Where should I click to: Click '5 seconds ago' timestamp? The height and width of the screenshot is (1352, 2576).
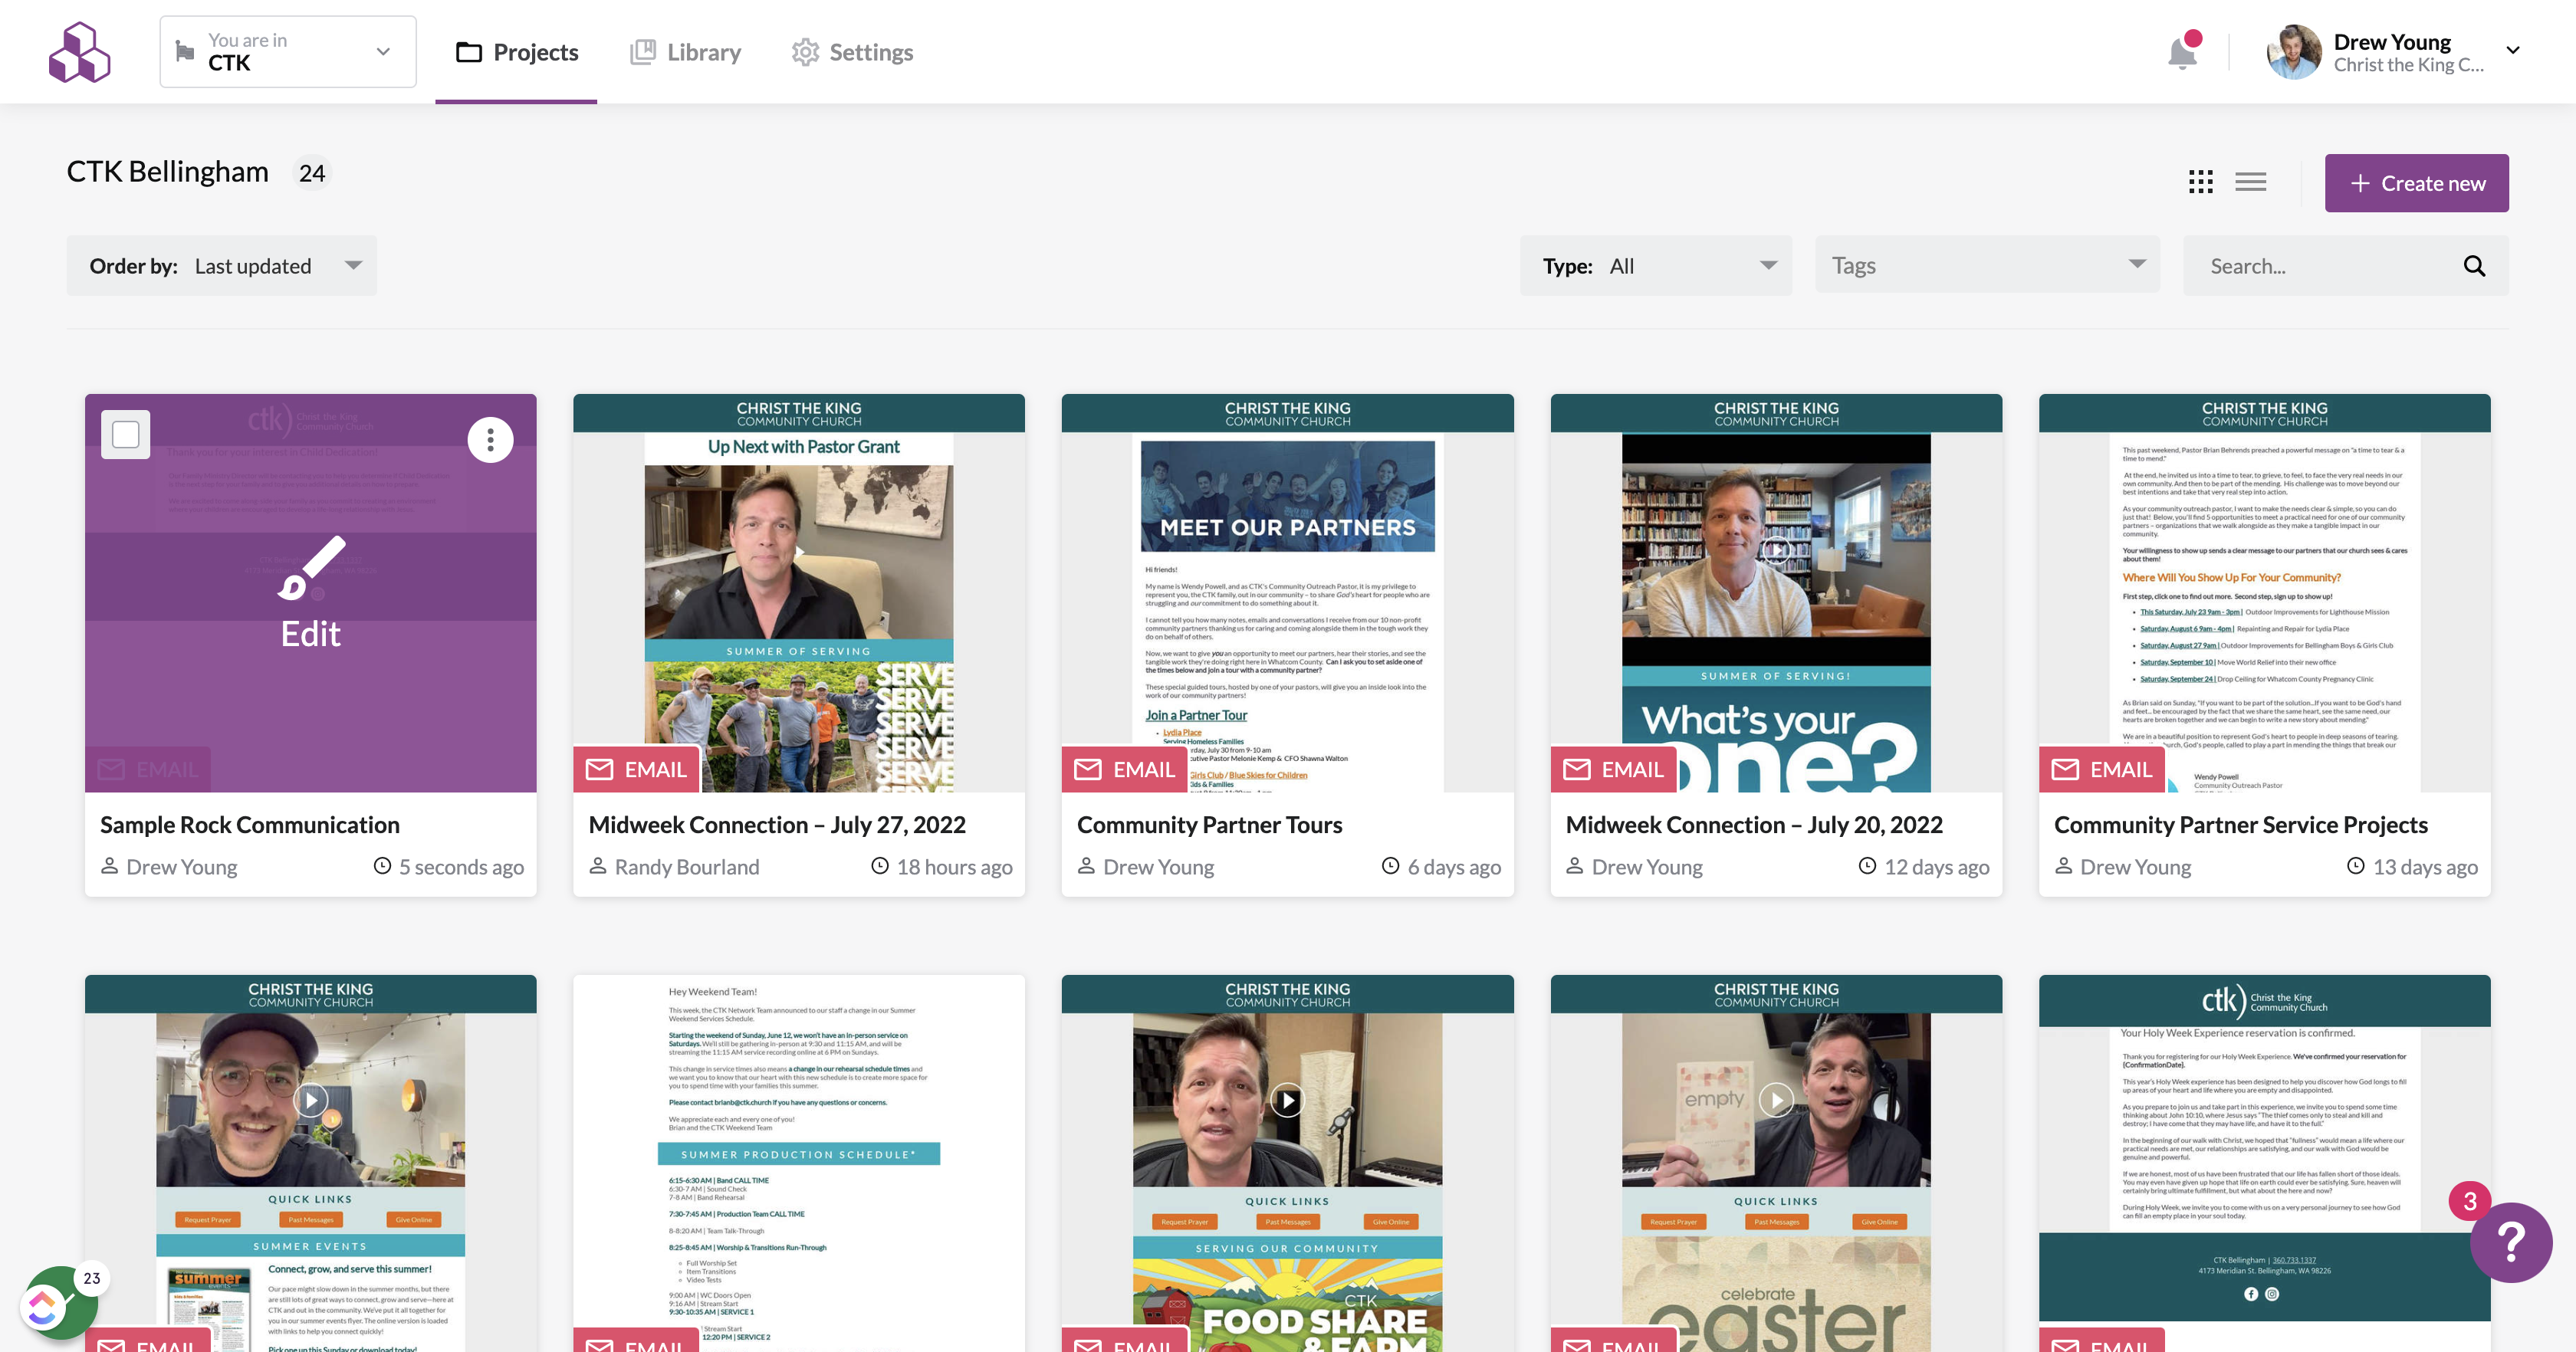click(x=461, y=867)
